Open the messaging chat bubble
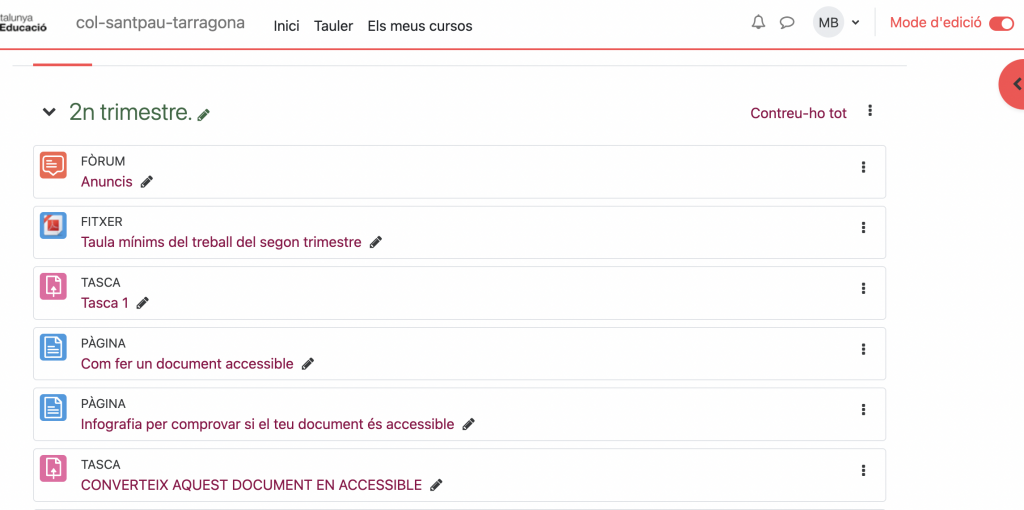1024x510 pixels. [x=787, y=23]
